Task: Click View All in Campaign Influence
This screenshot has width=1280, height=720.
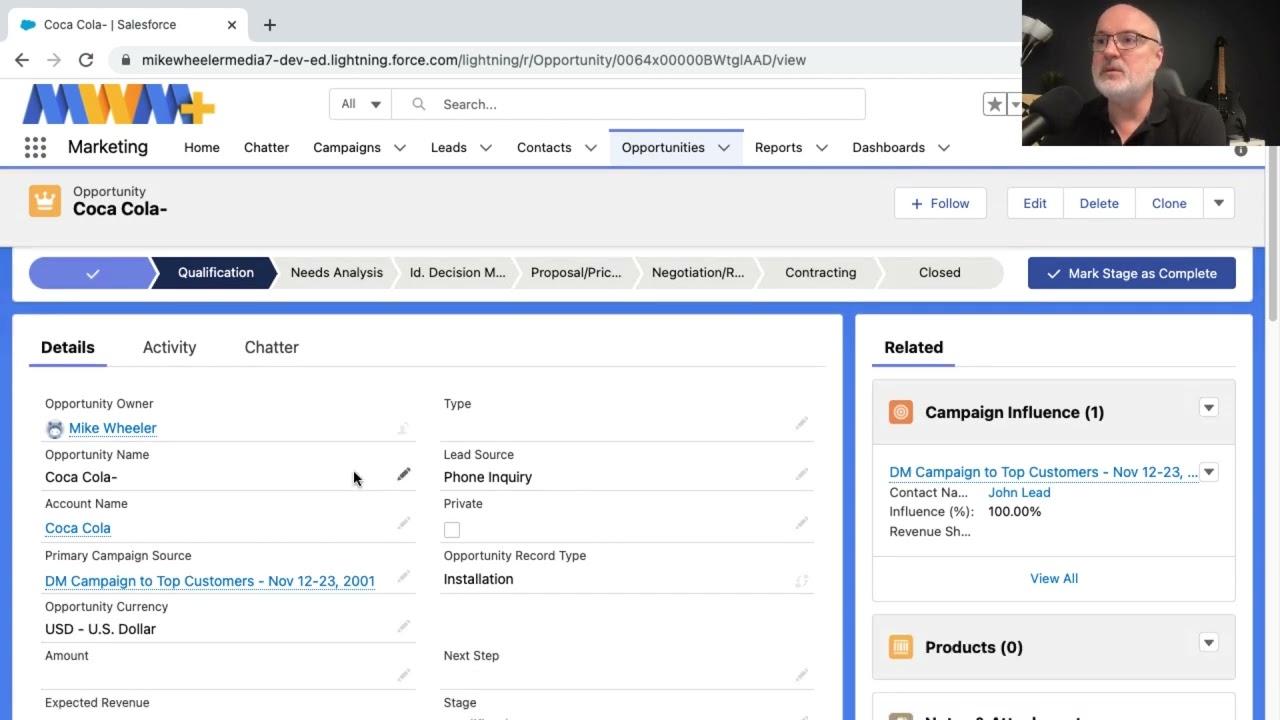Action: point(1054,578)
